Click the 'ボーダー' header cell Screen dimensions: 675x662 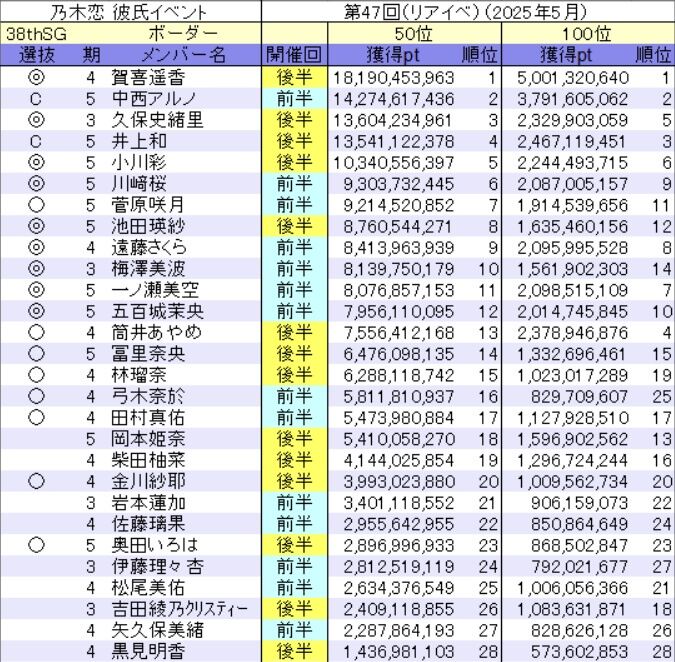click(183, 34)
